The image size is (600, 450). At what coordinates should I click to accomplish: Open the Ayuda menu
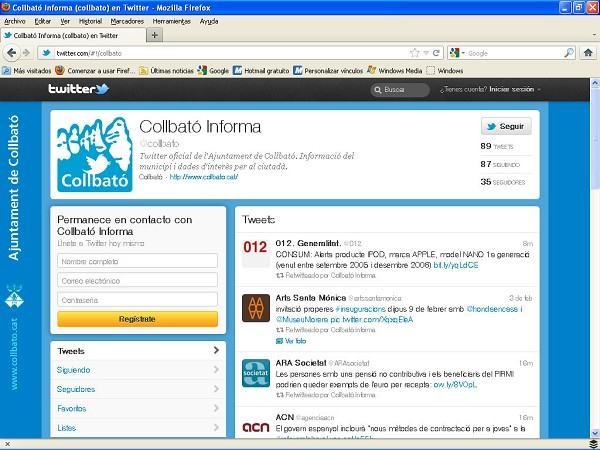[209, 21]
